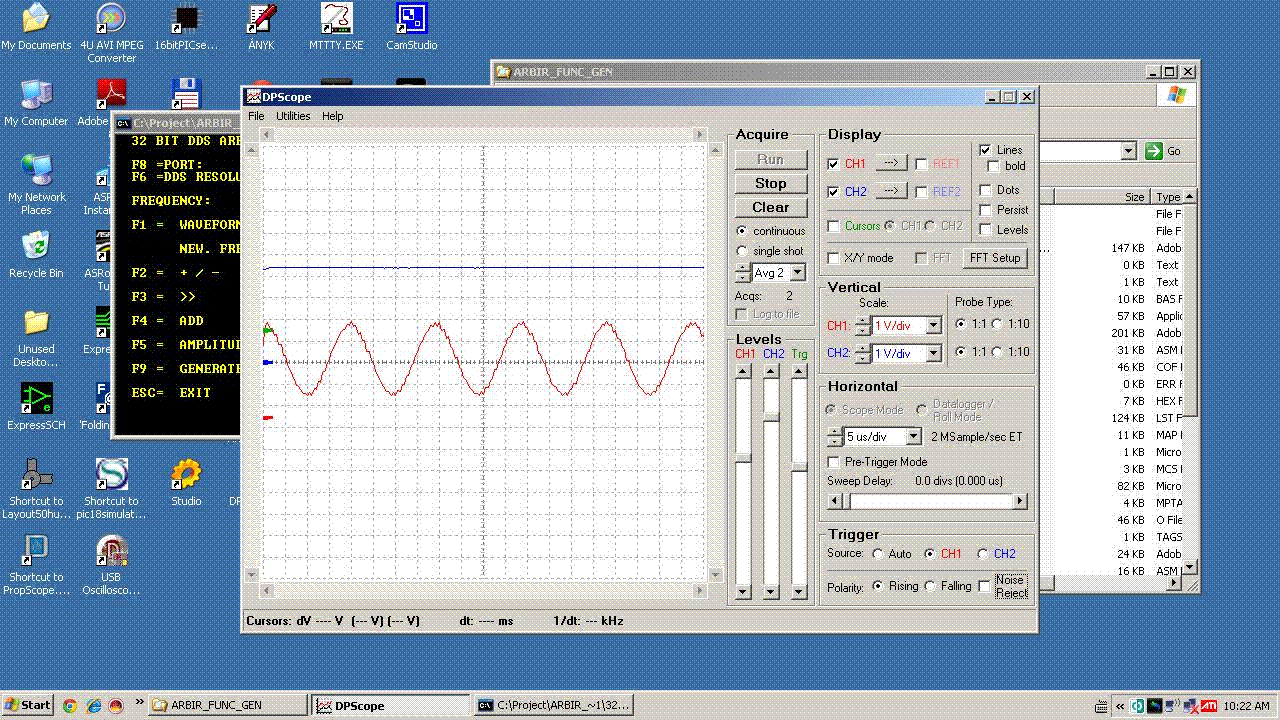Toggle the CH2 display checkbox
The height and width of the screenshot is (720, 1280).
click(834, 192)
